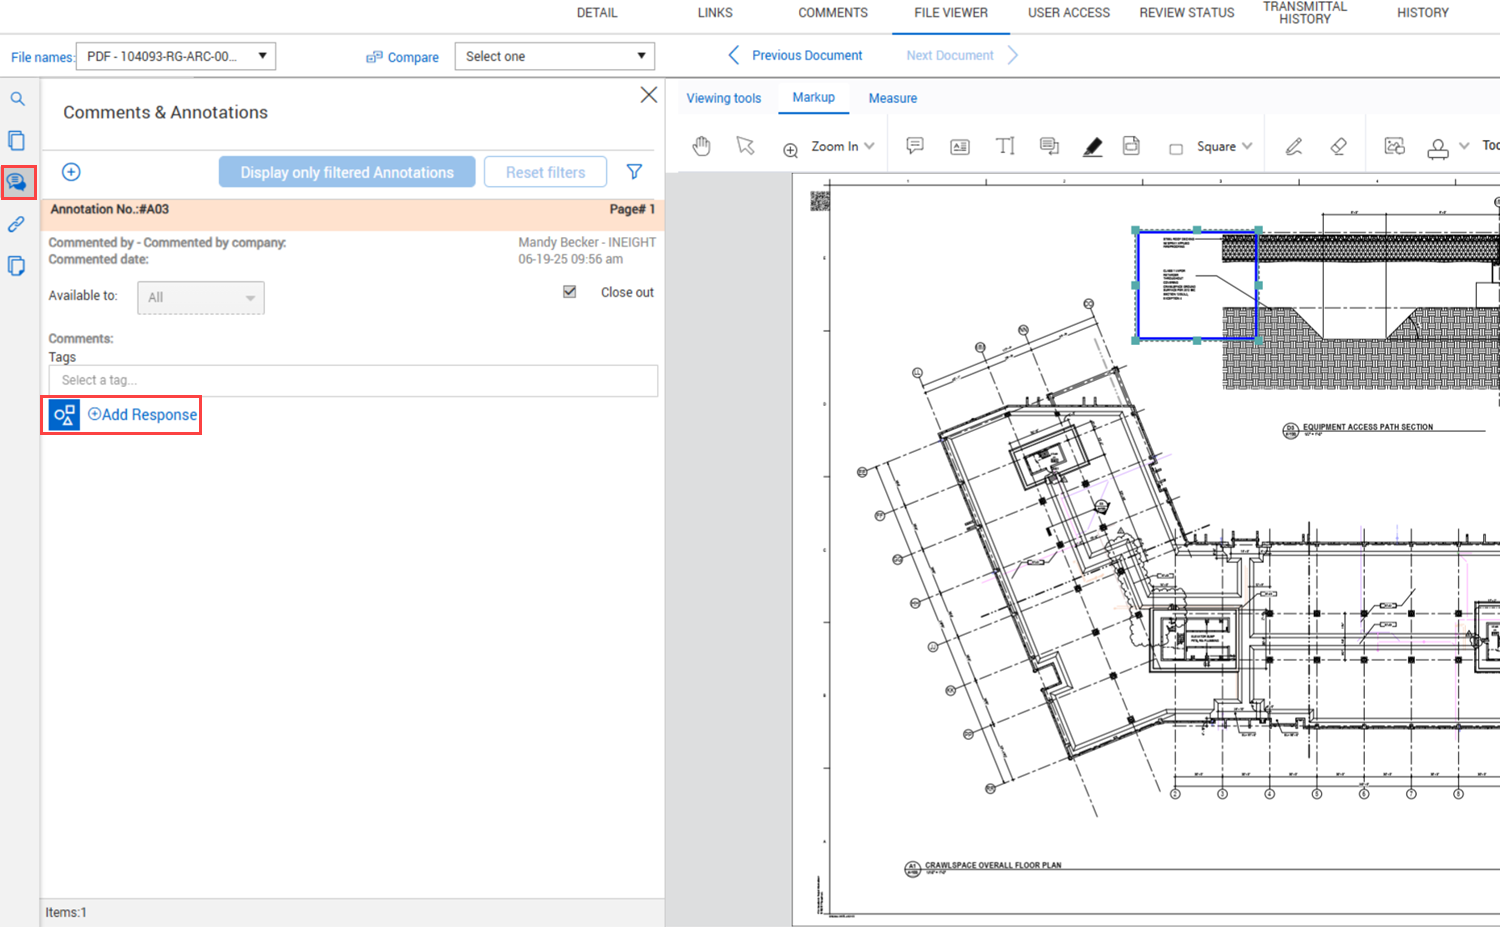Click the stamp tool icon

1437,148
